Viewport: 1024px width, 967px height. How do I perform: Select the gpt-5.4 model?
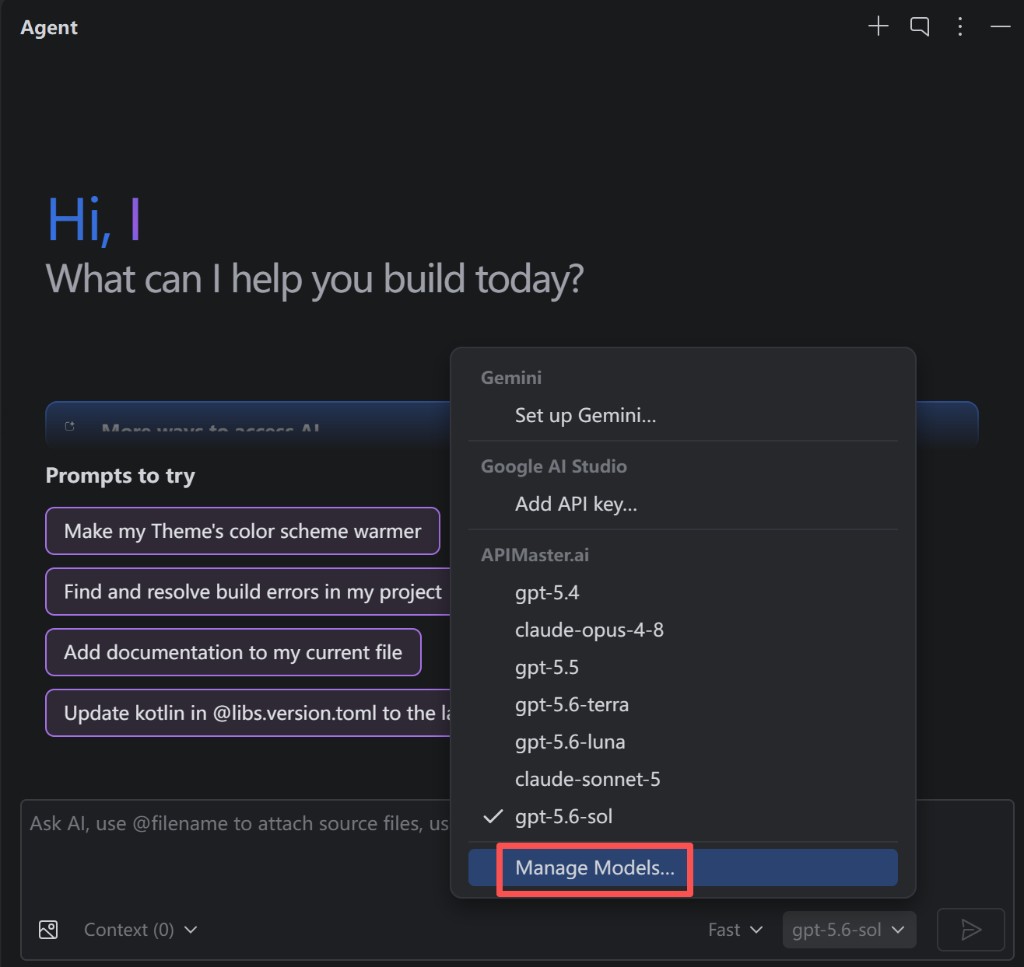[682, 592]
